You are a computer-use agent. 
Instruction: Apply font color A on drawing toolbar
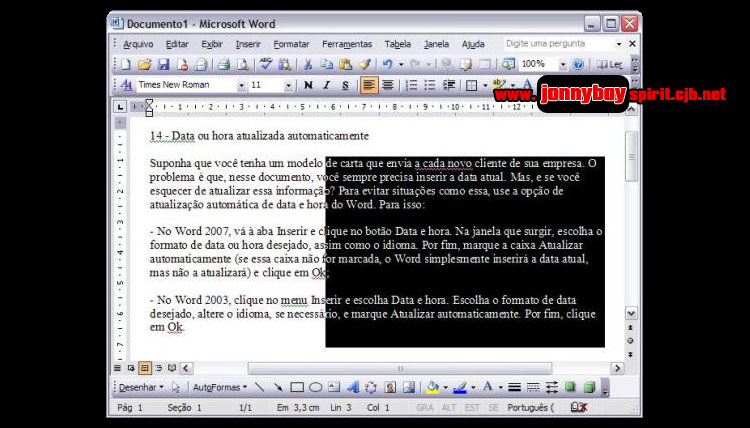488,387
